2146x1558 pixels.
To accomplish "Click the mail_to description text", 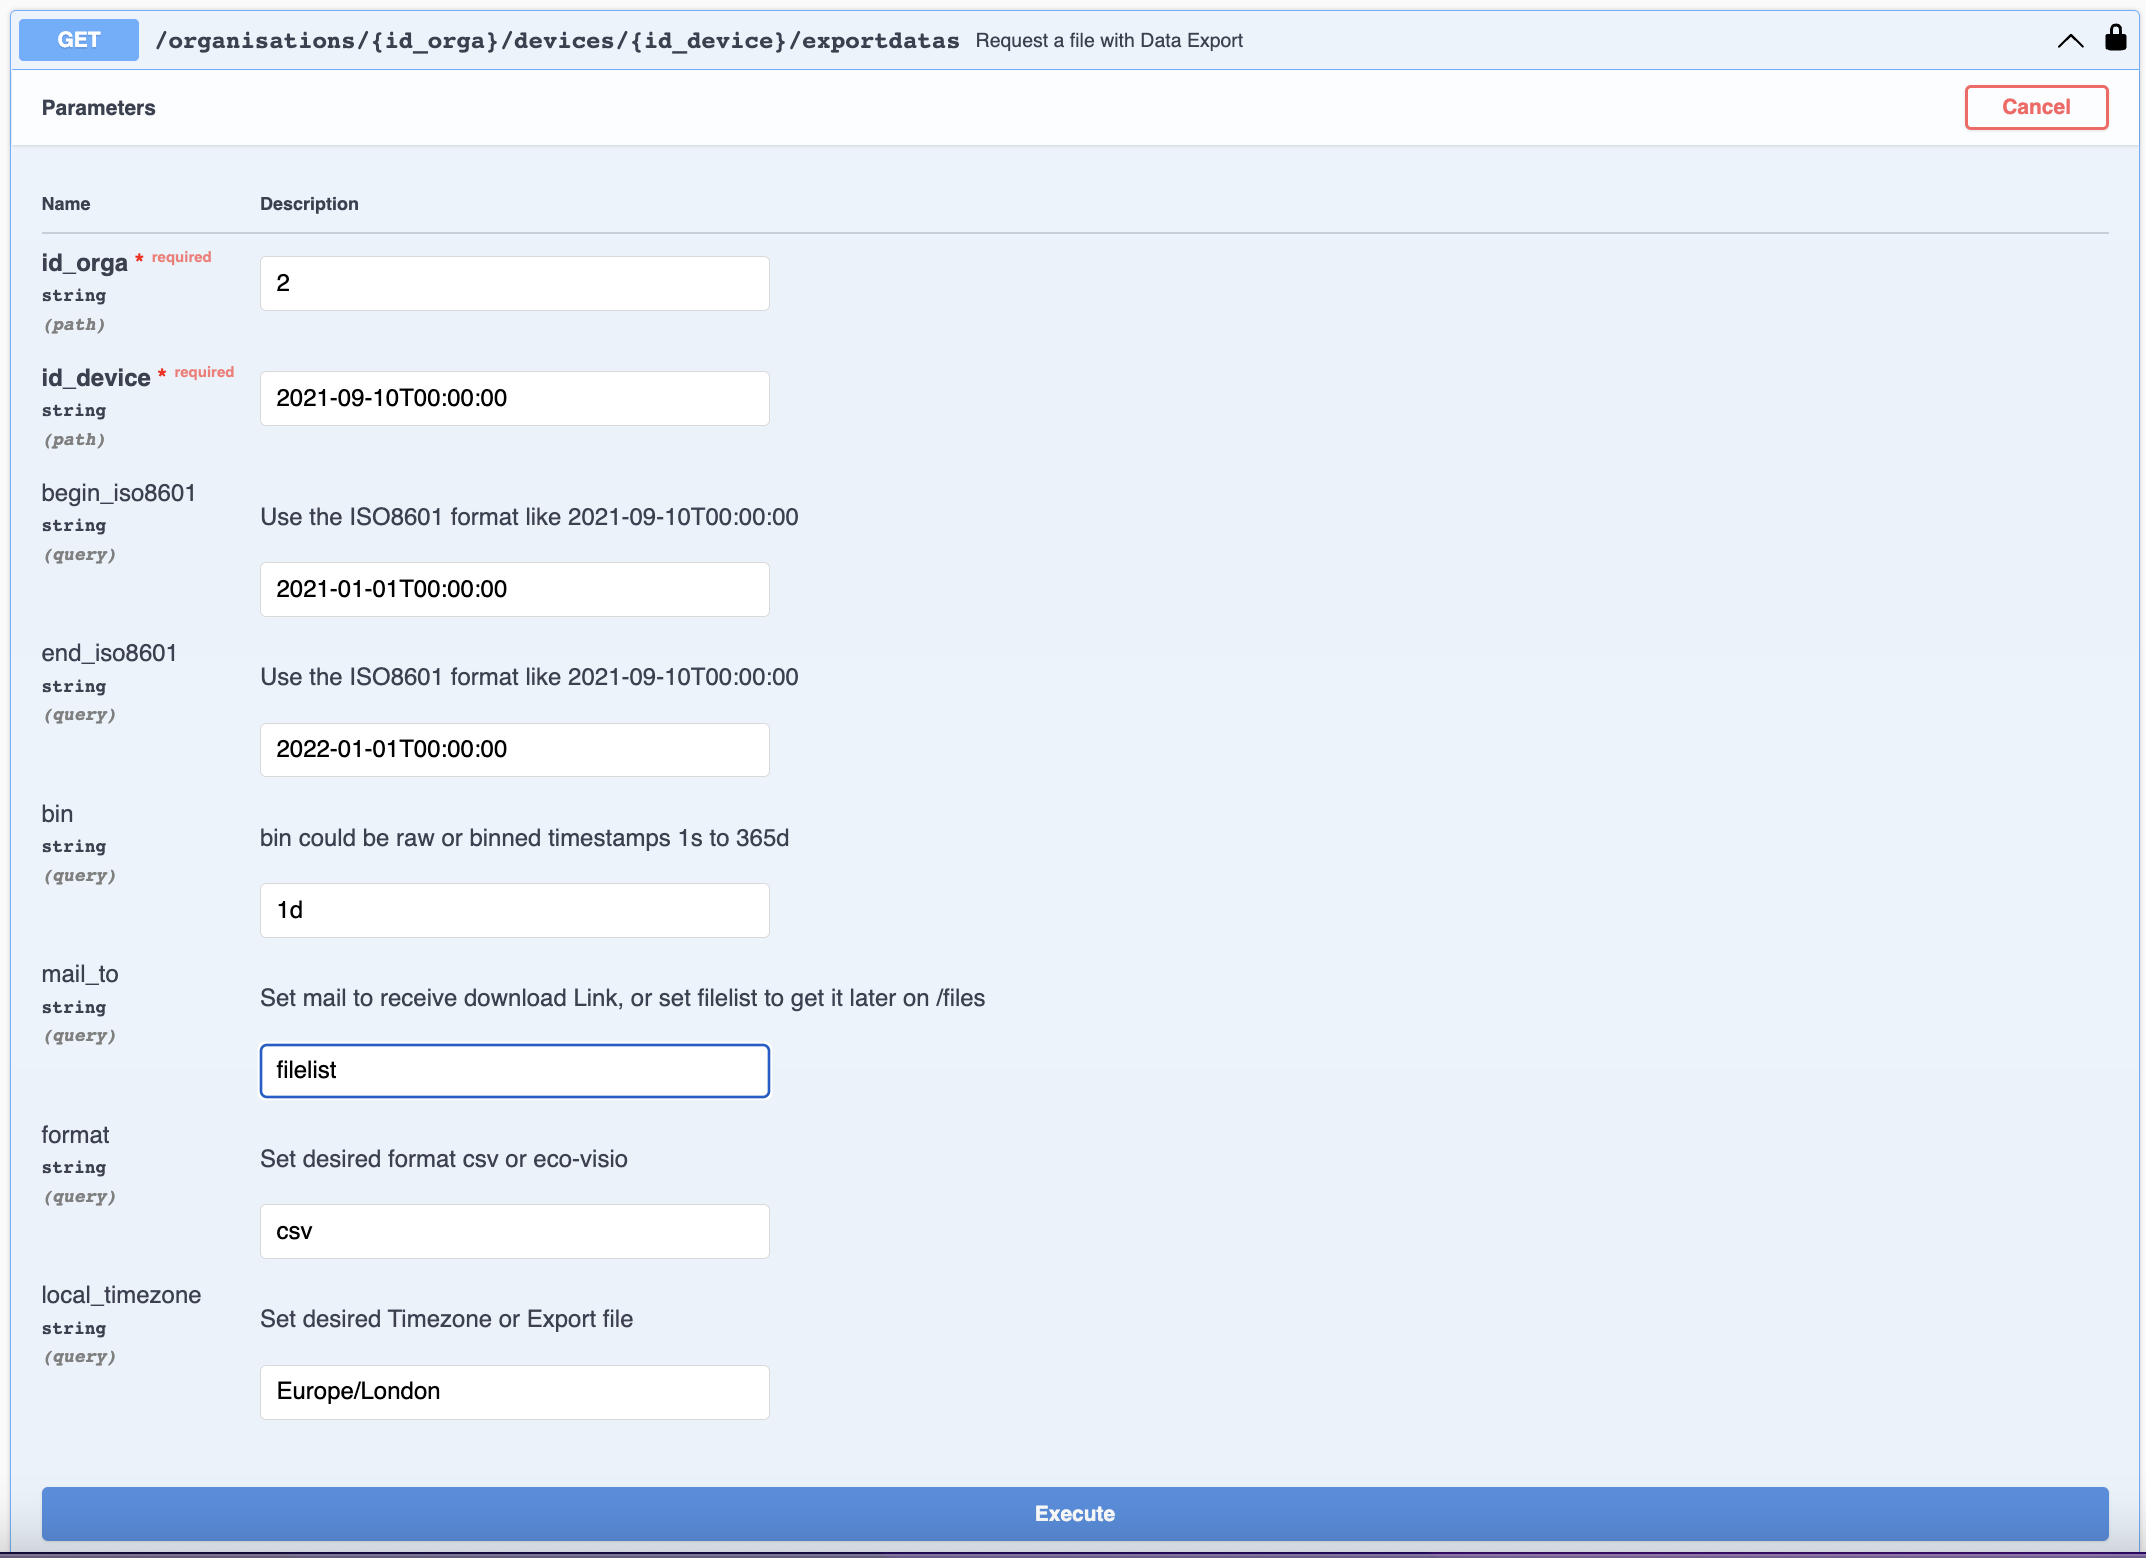I will tap(622, 998).
